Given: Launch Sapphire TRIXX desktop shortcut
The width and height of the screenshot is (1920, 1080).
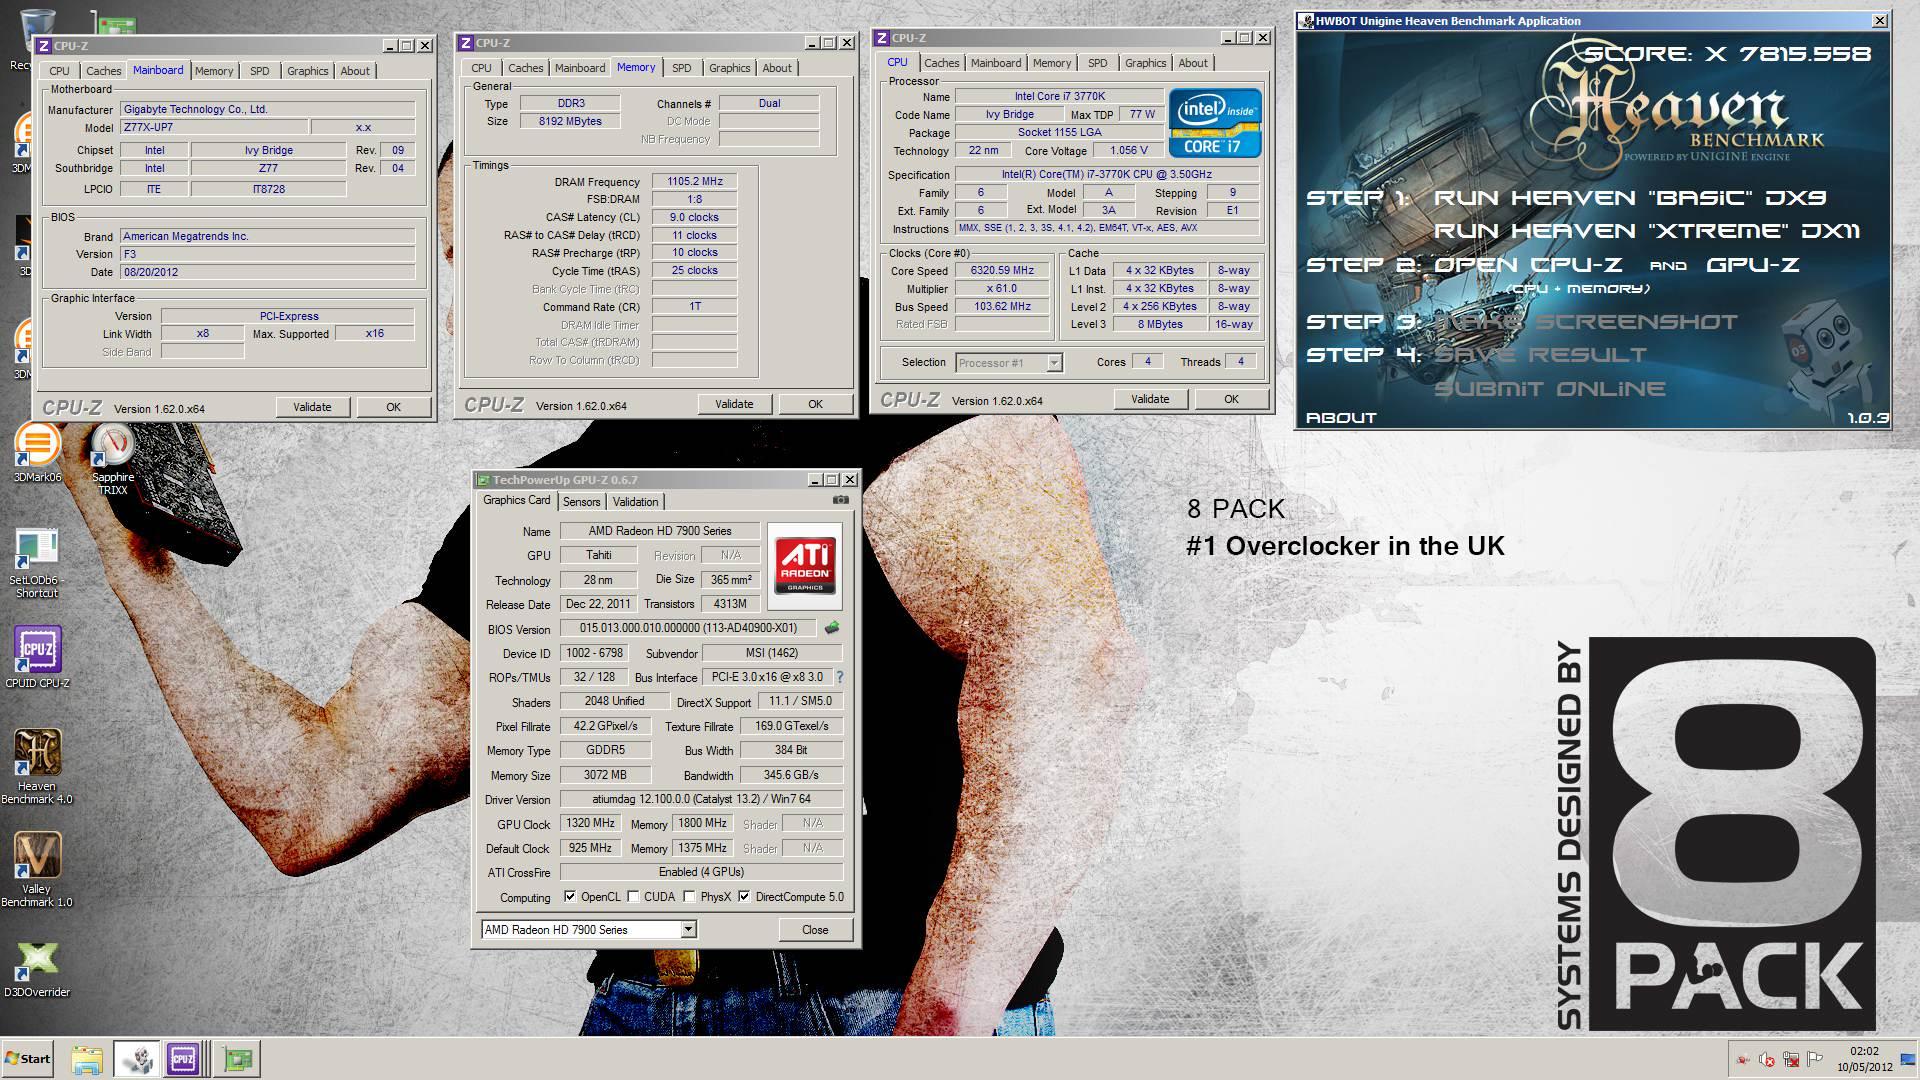Looking at the screenshot, I should pos(112,458).
